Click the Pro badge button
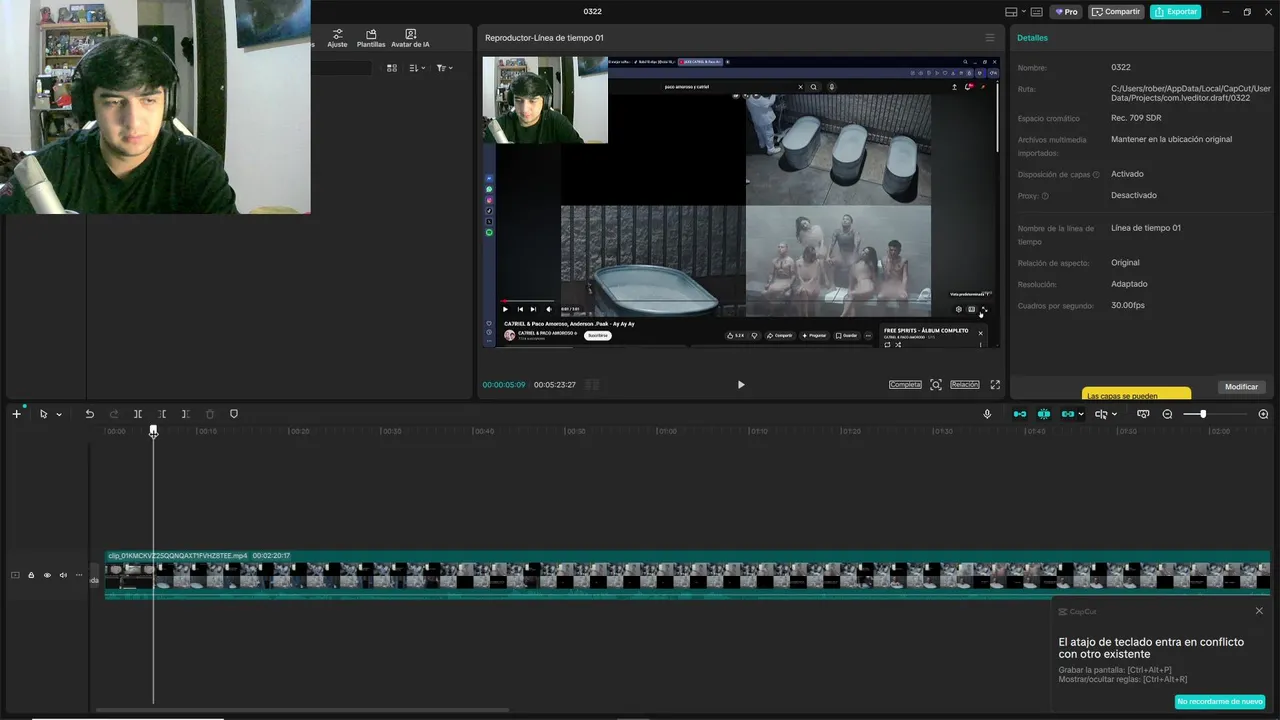 [x=1066, y=12]
